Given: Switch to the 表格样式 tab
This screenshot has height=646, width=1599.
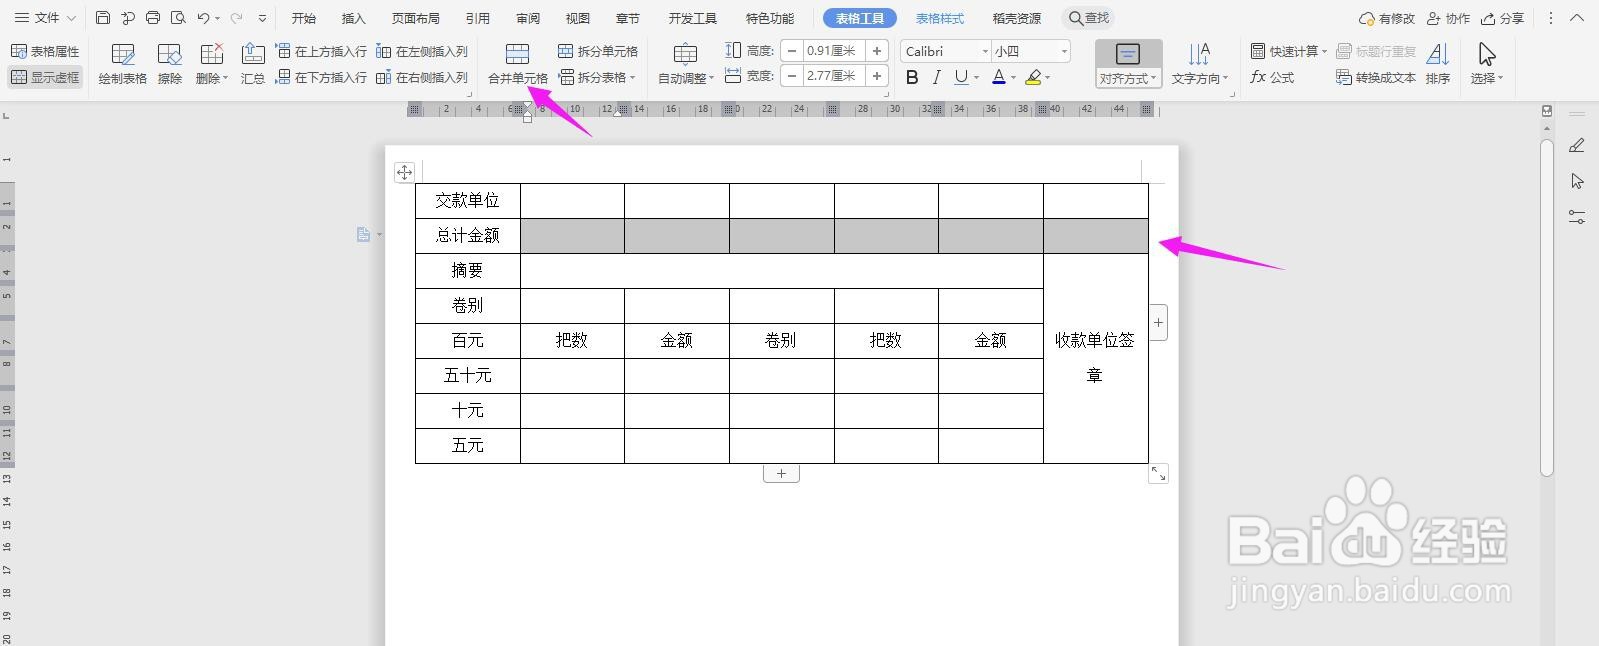Looking at the screenshot, I should [x=940, y=18].
